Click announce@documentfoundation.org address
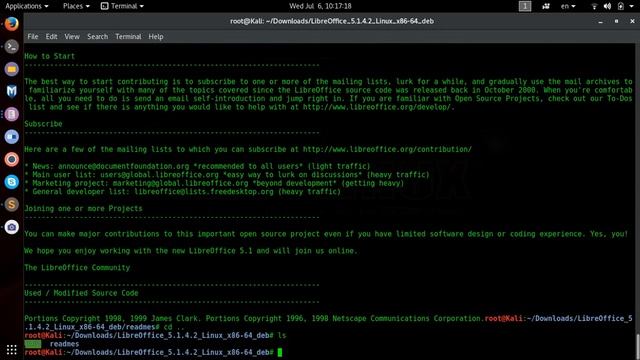 (123, 167)
